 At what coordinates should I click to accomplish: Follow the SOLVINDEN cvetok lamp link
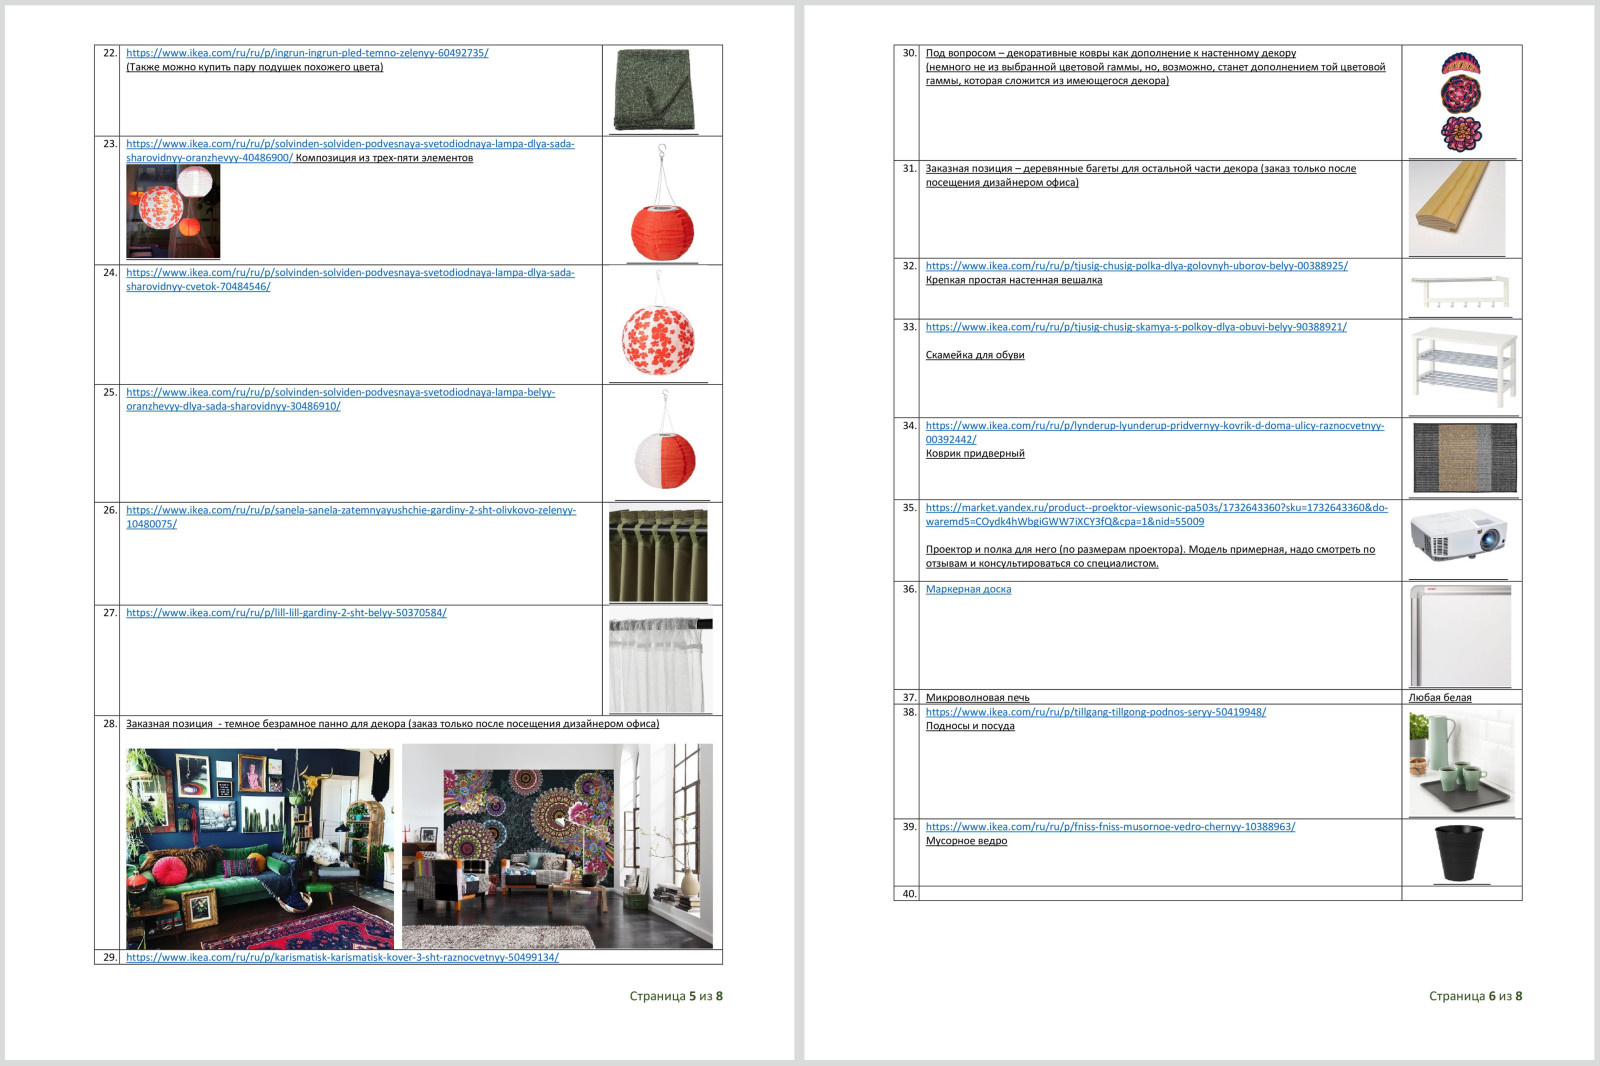[350, 272]
